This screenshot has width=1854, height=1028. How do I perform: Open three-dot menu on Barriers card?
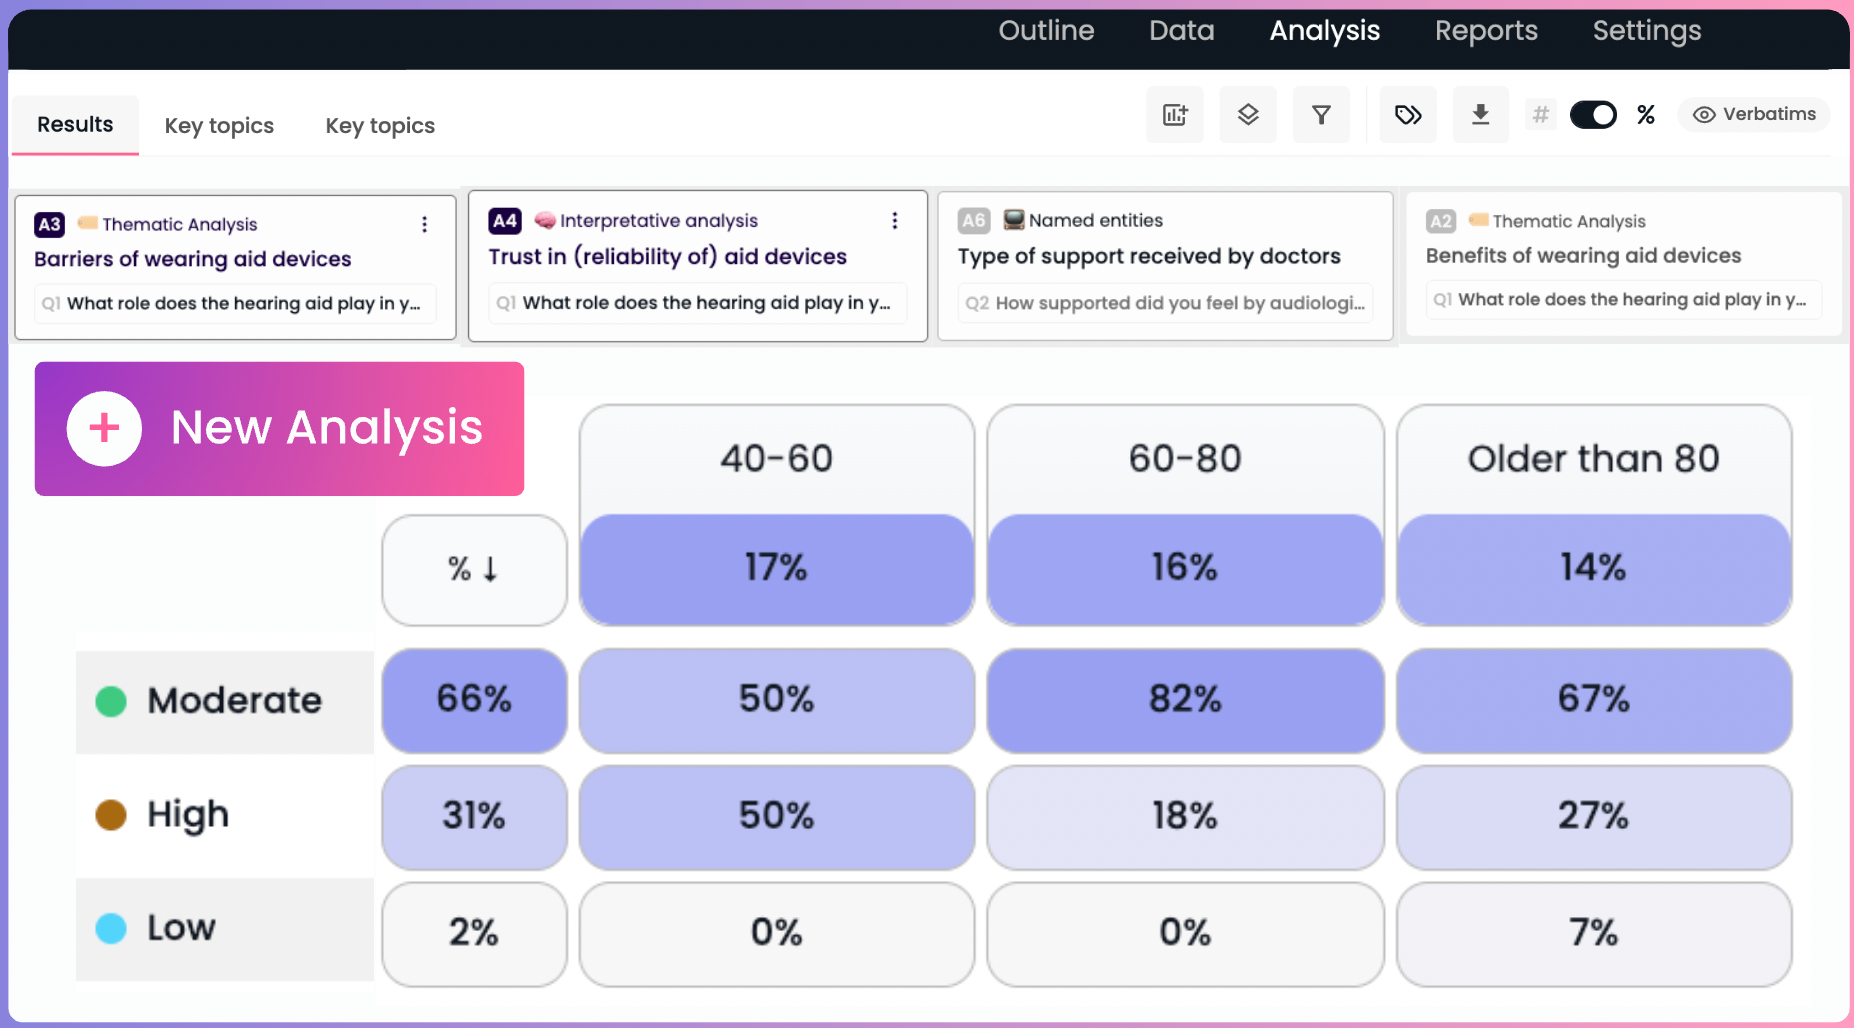[x=425, y=224]
